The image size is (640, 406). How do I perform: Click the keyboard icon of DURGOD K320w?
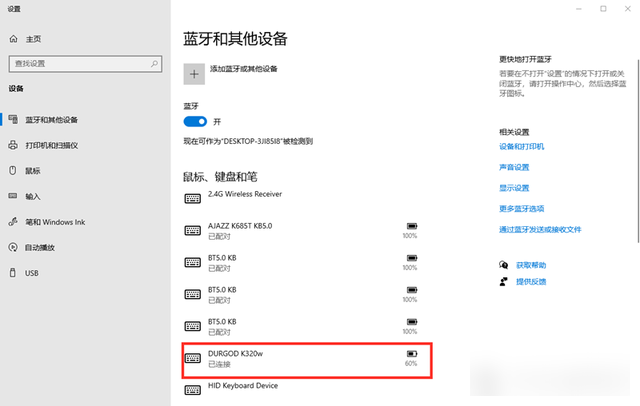click(193, 358)
